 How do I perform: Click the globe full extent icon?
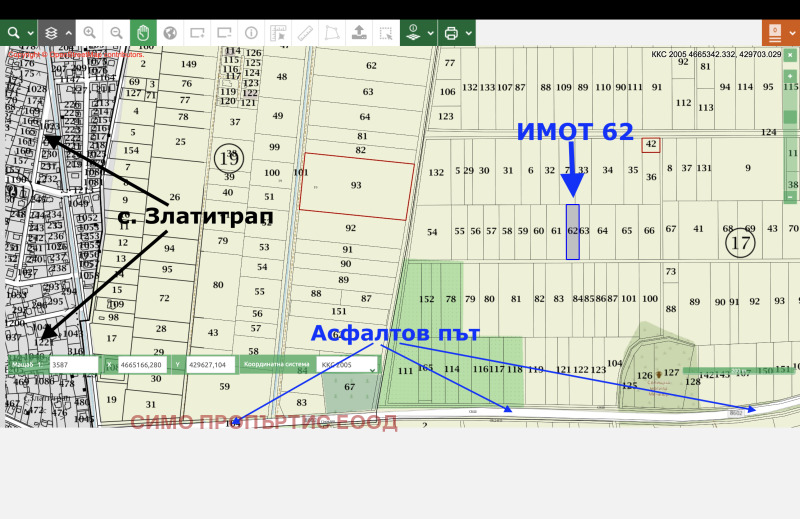click(x=170, y=33)
